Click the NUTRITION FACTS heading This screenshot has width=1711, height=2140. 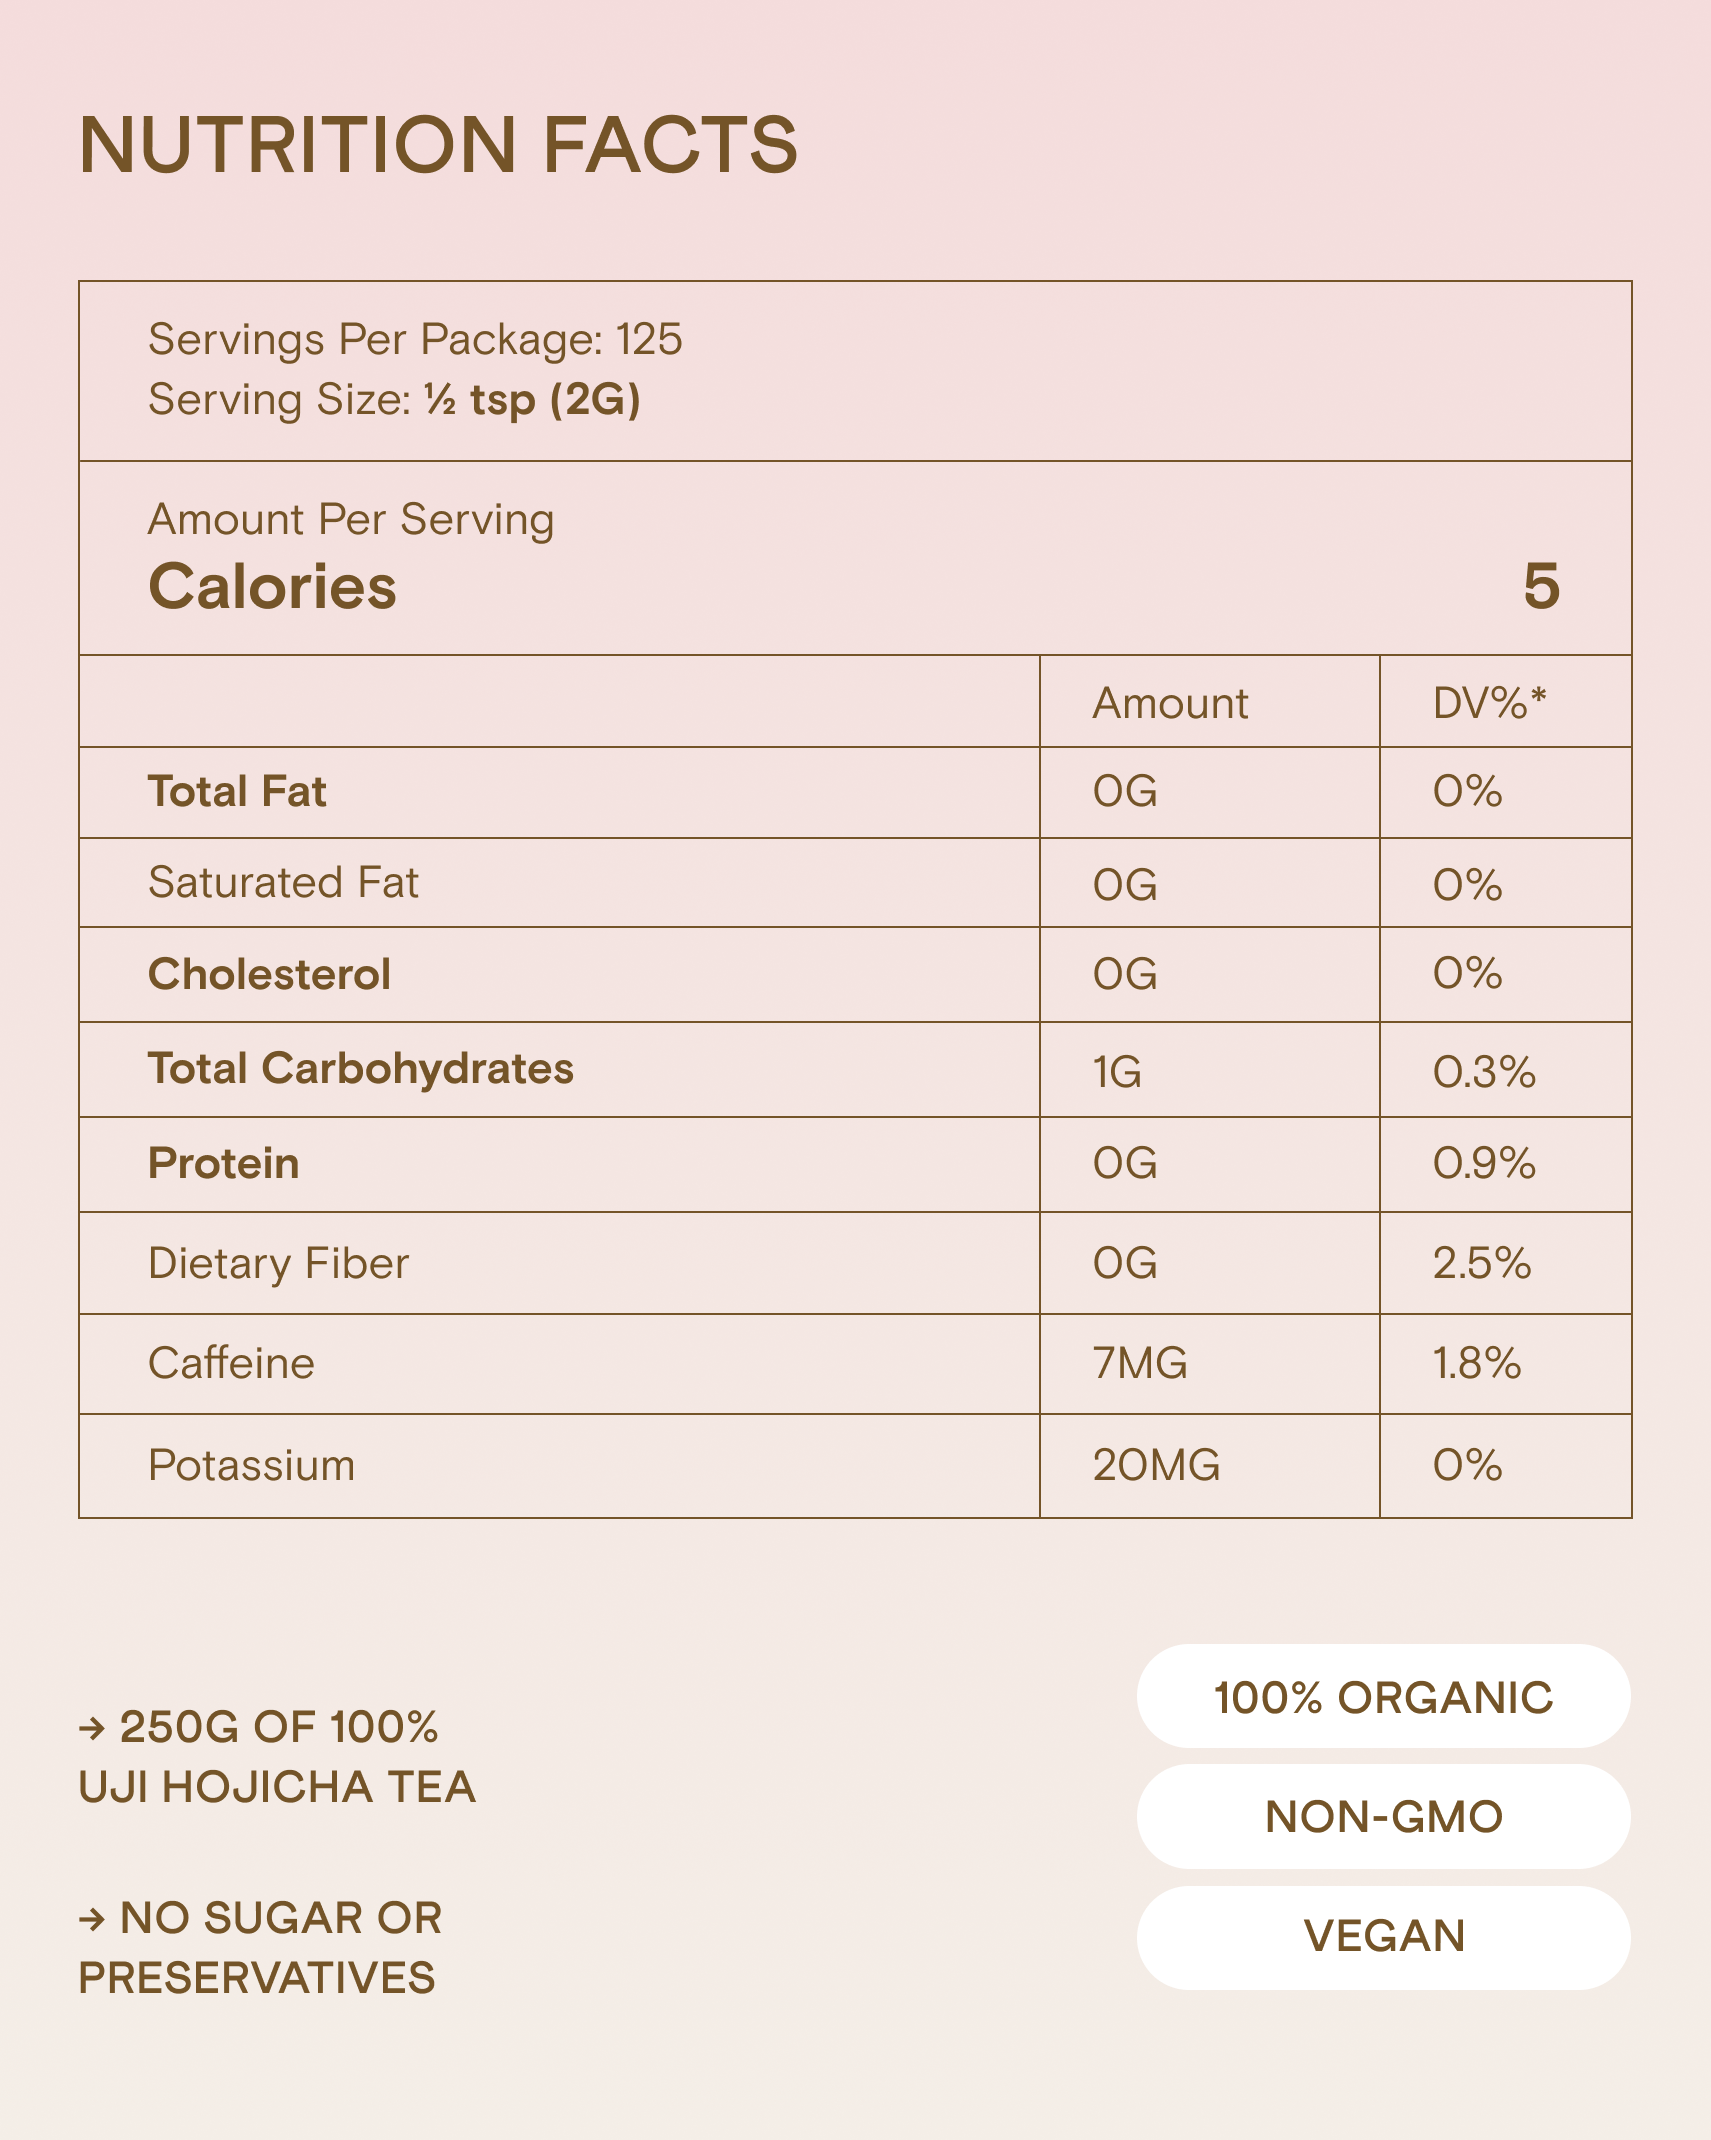click(x=438, y=146)
